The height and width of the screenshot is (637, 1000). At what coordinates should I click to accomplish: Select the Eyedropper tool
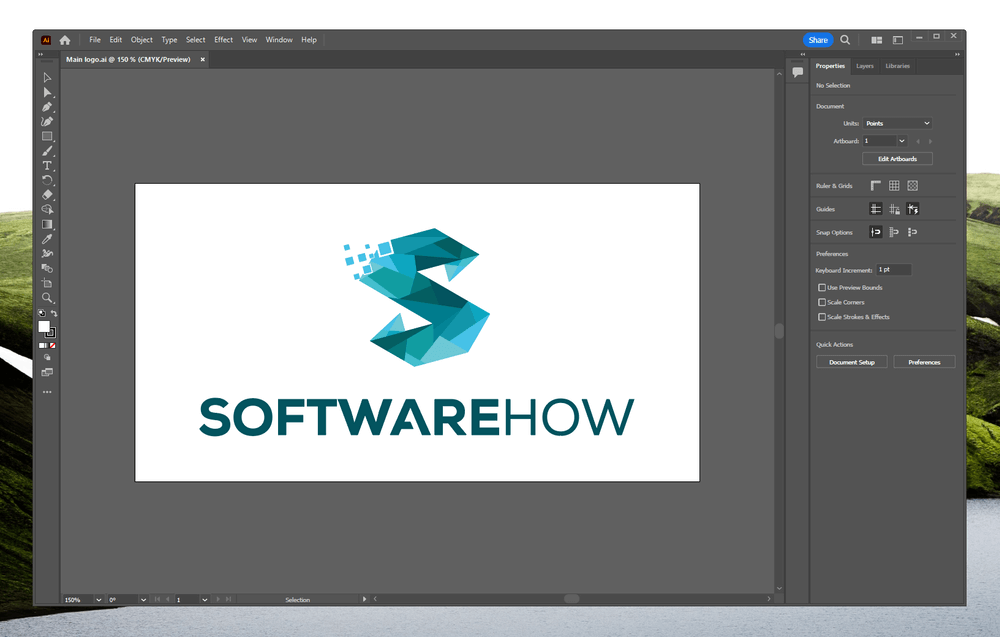point(47,239)
